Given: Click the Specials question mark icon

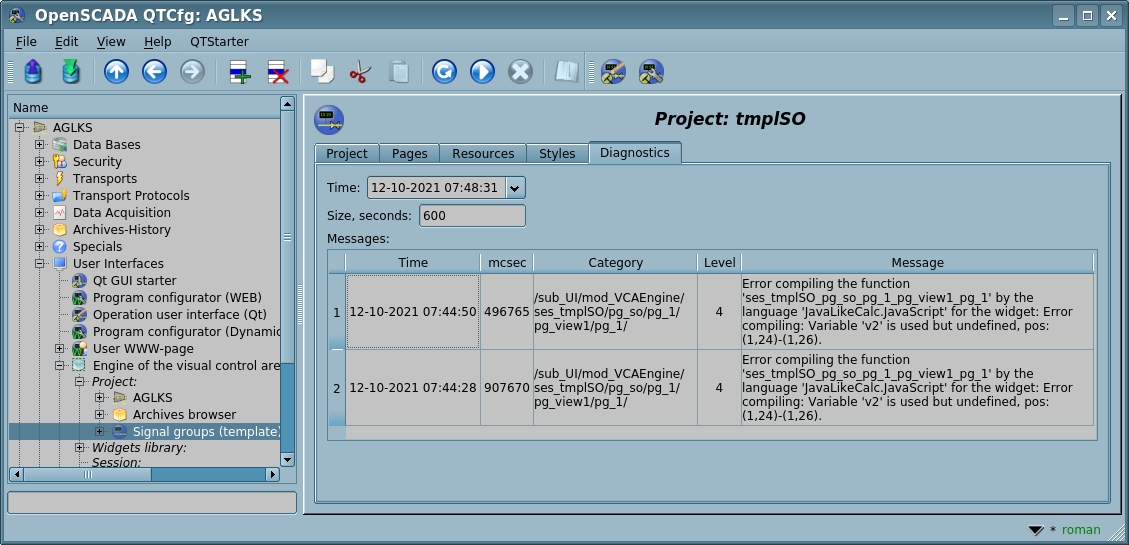Looking at the screenshot, I should click(60, 247).
